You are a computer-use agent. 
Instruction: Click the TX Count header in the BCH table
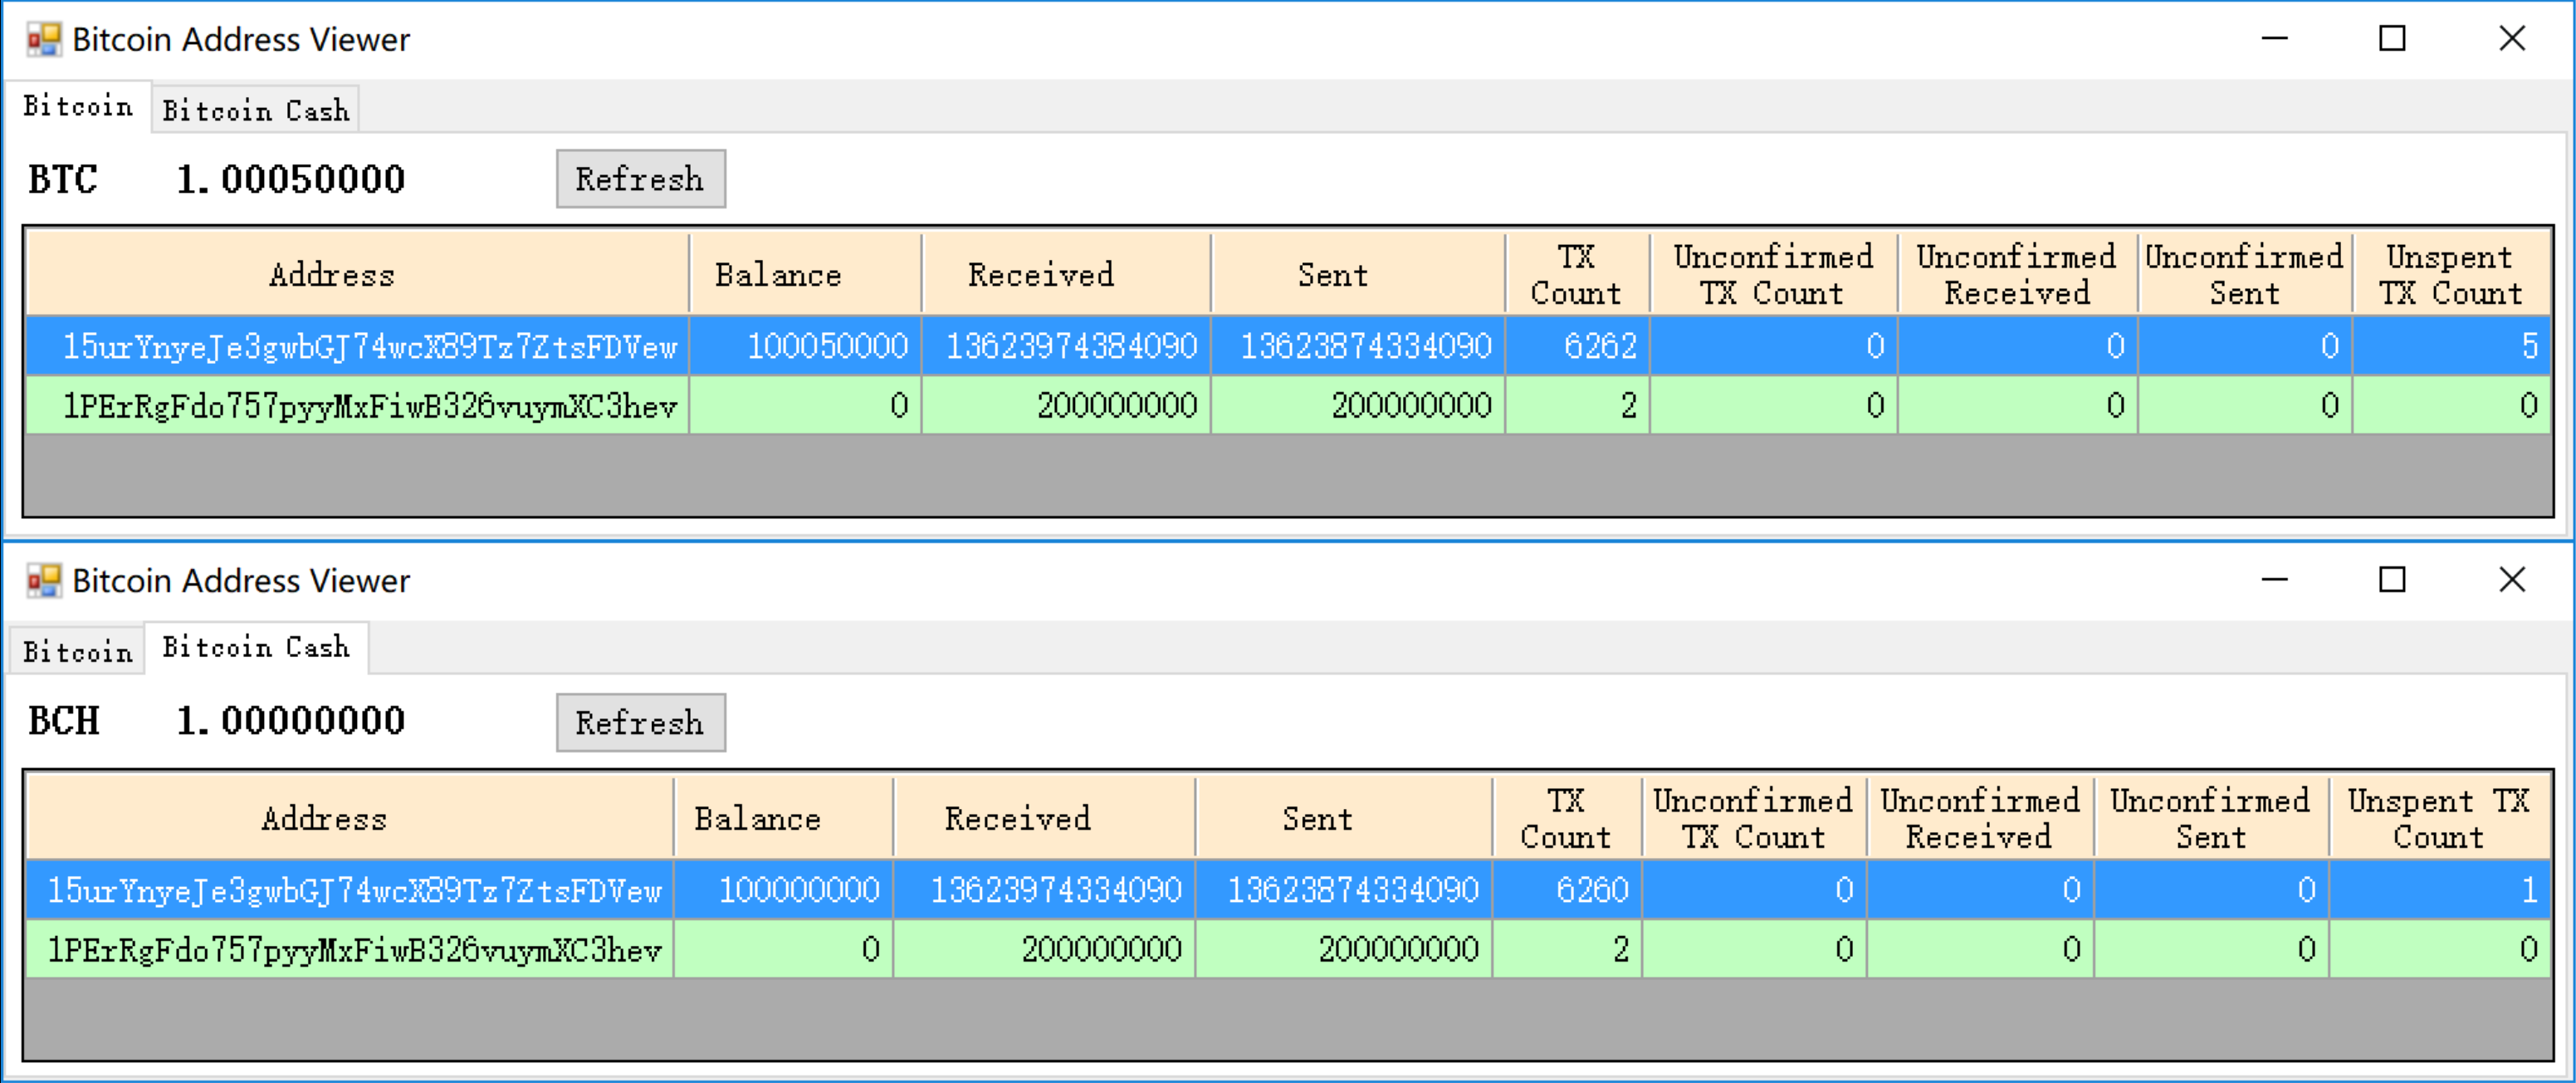coord(1567,818)
